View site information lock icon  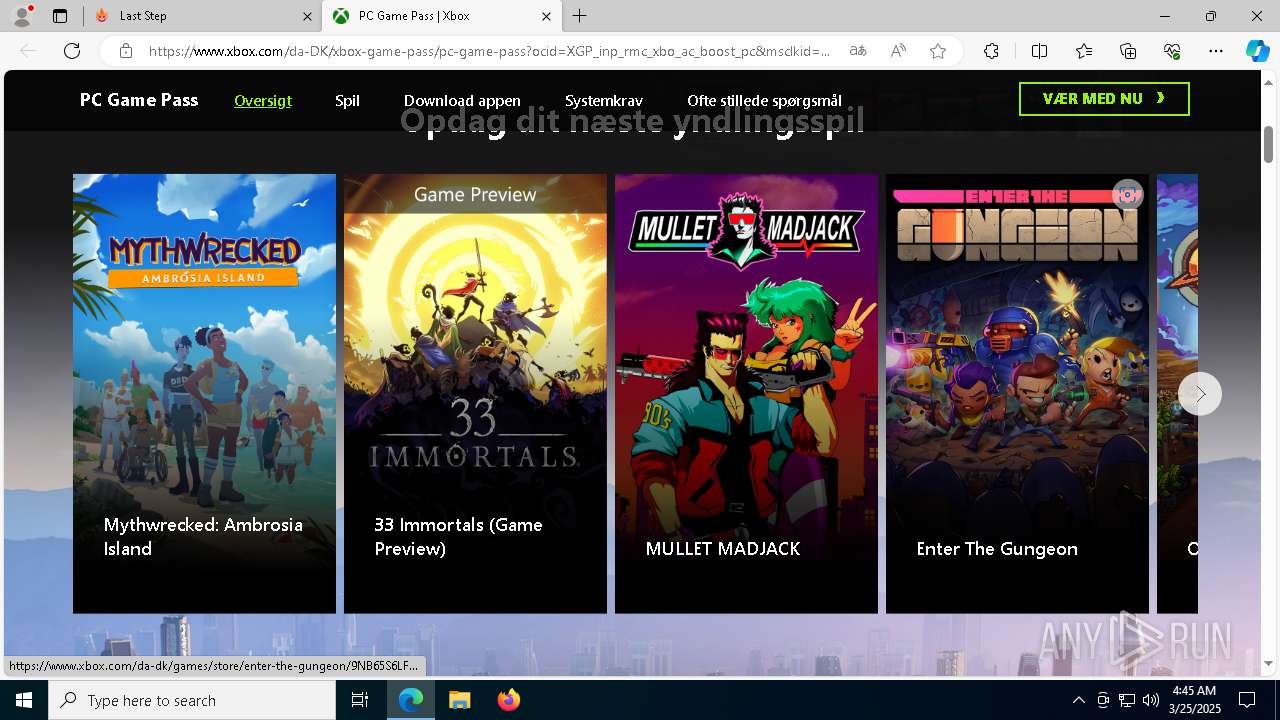(x=126, y=51)
